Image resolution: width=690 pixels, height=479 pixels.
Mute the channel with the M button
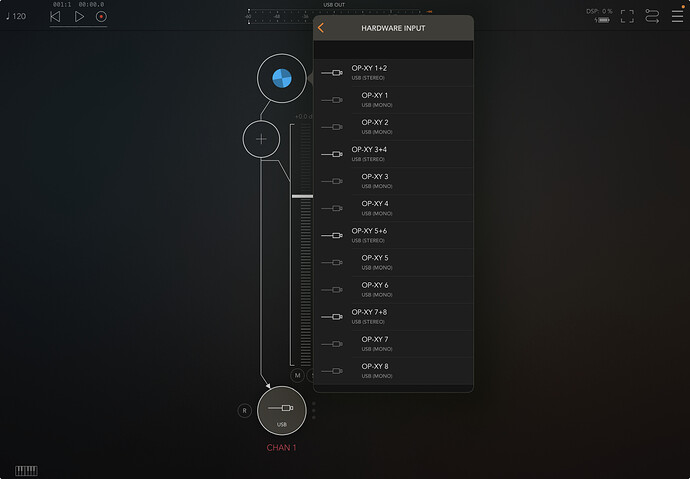point(297,375)
